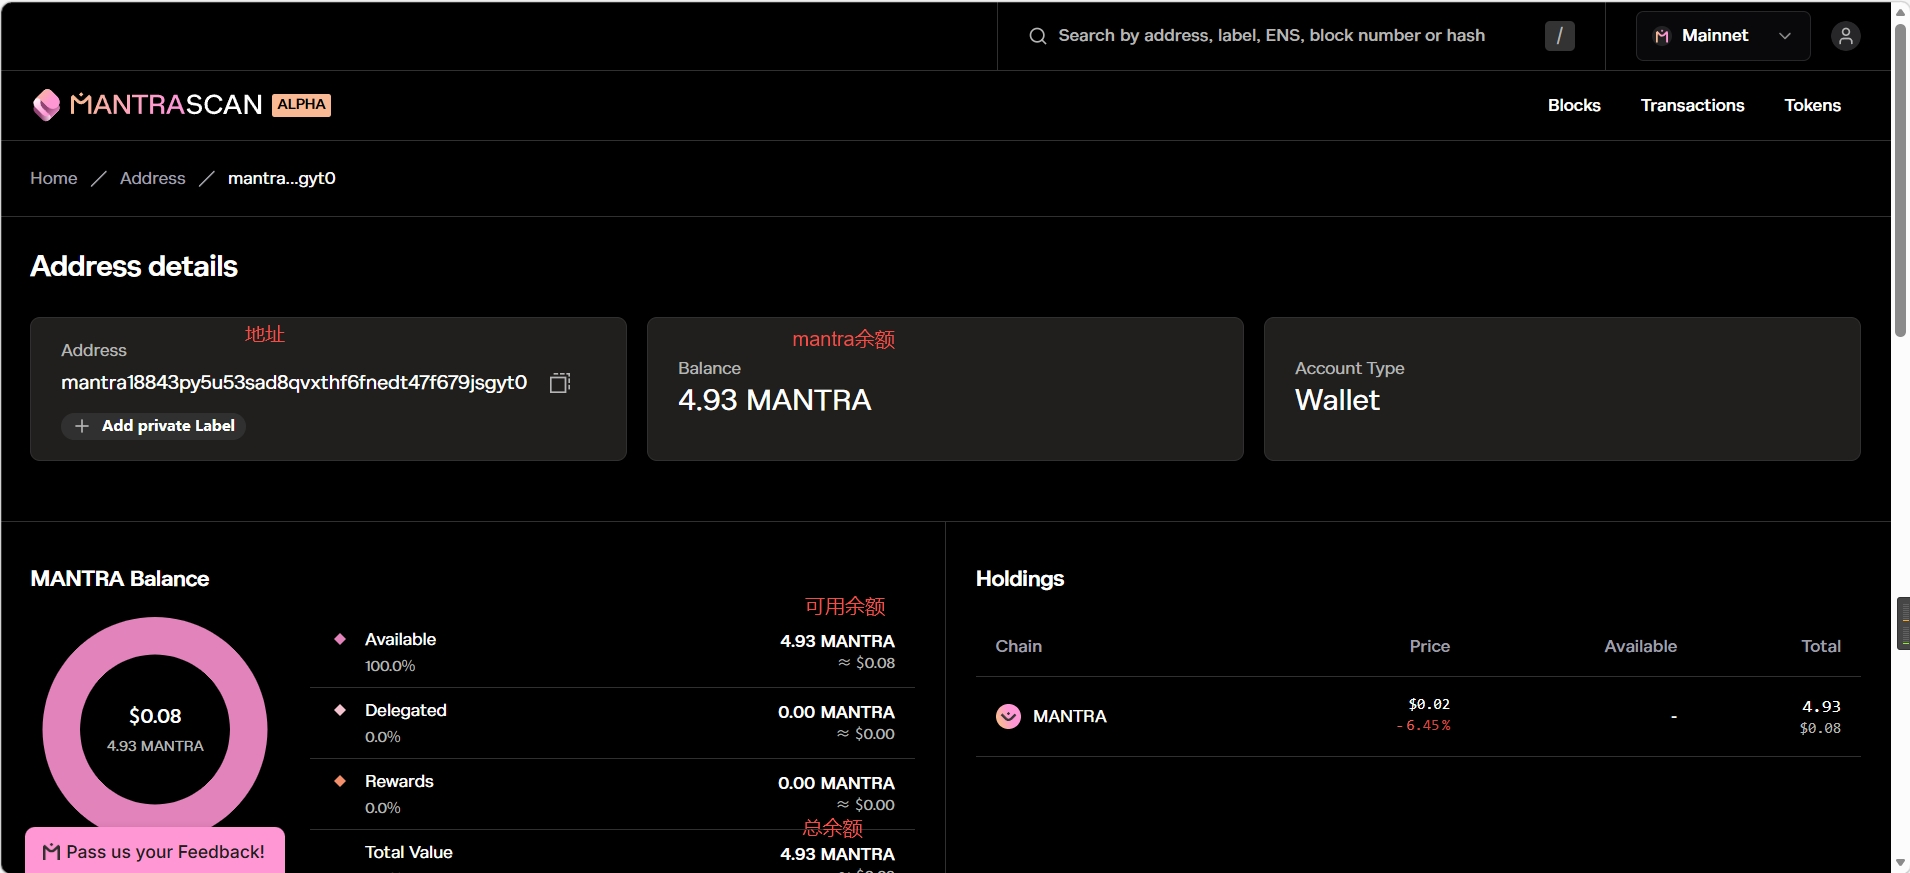Click the full wallet address text
1910x873 pixels.
click(x=294, y=383)
